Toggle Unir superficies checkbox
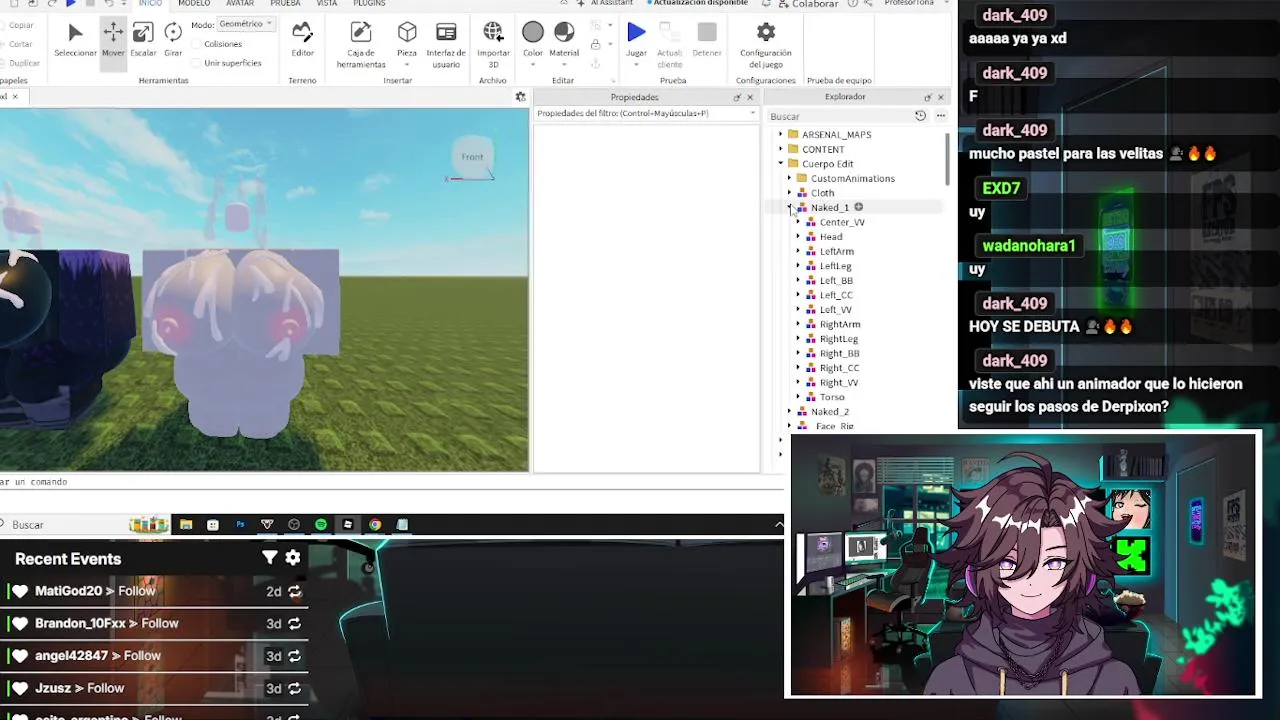 pos(195,63)
